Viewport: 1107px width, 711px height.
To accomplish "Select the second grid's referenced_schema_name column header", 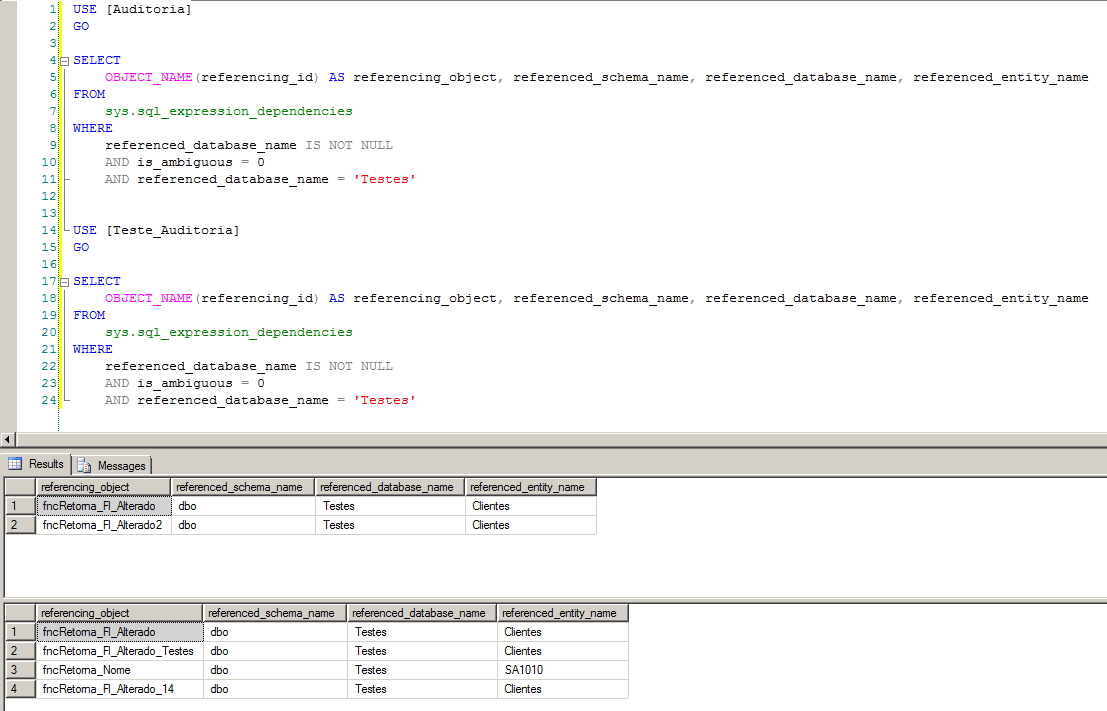I will [x=275, y=613].
